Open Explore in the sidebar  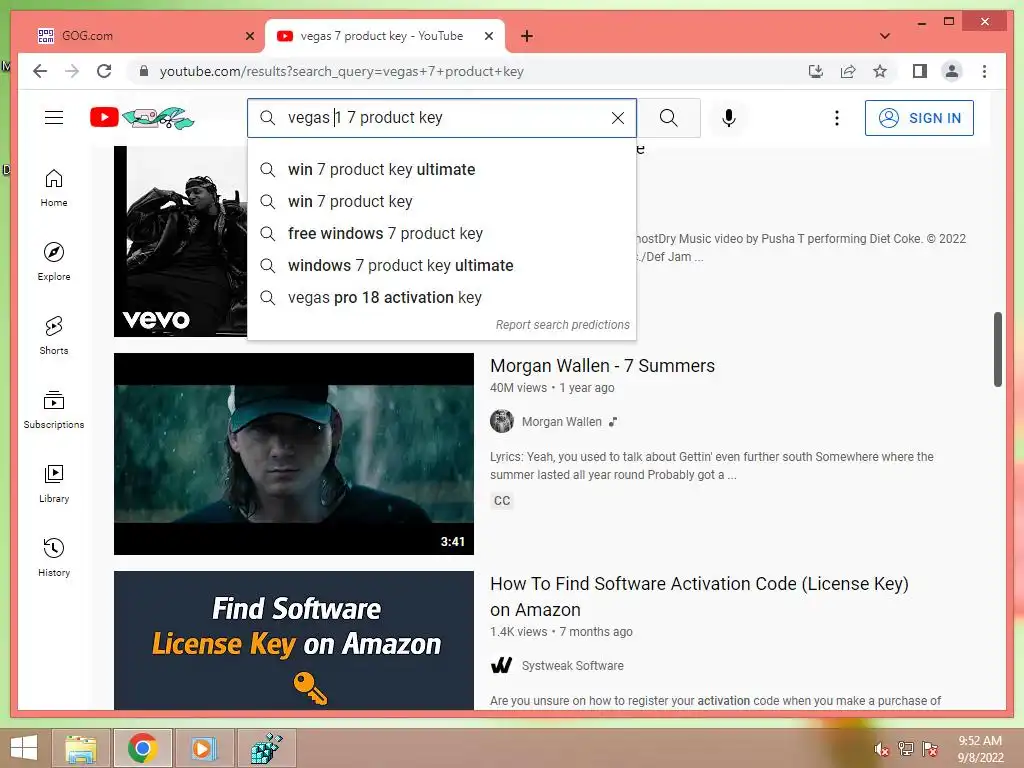point(54,262)
